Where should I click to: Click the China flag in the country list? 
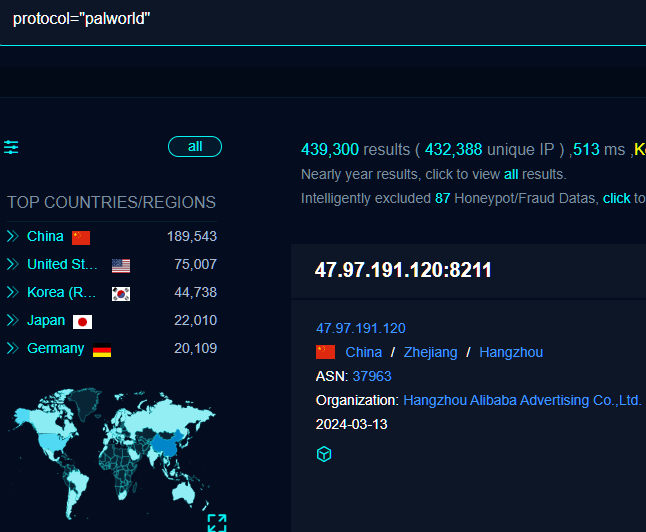81,237
